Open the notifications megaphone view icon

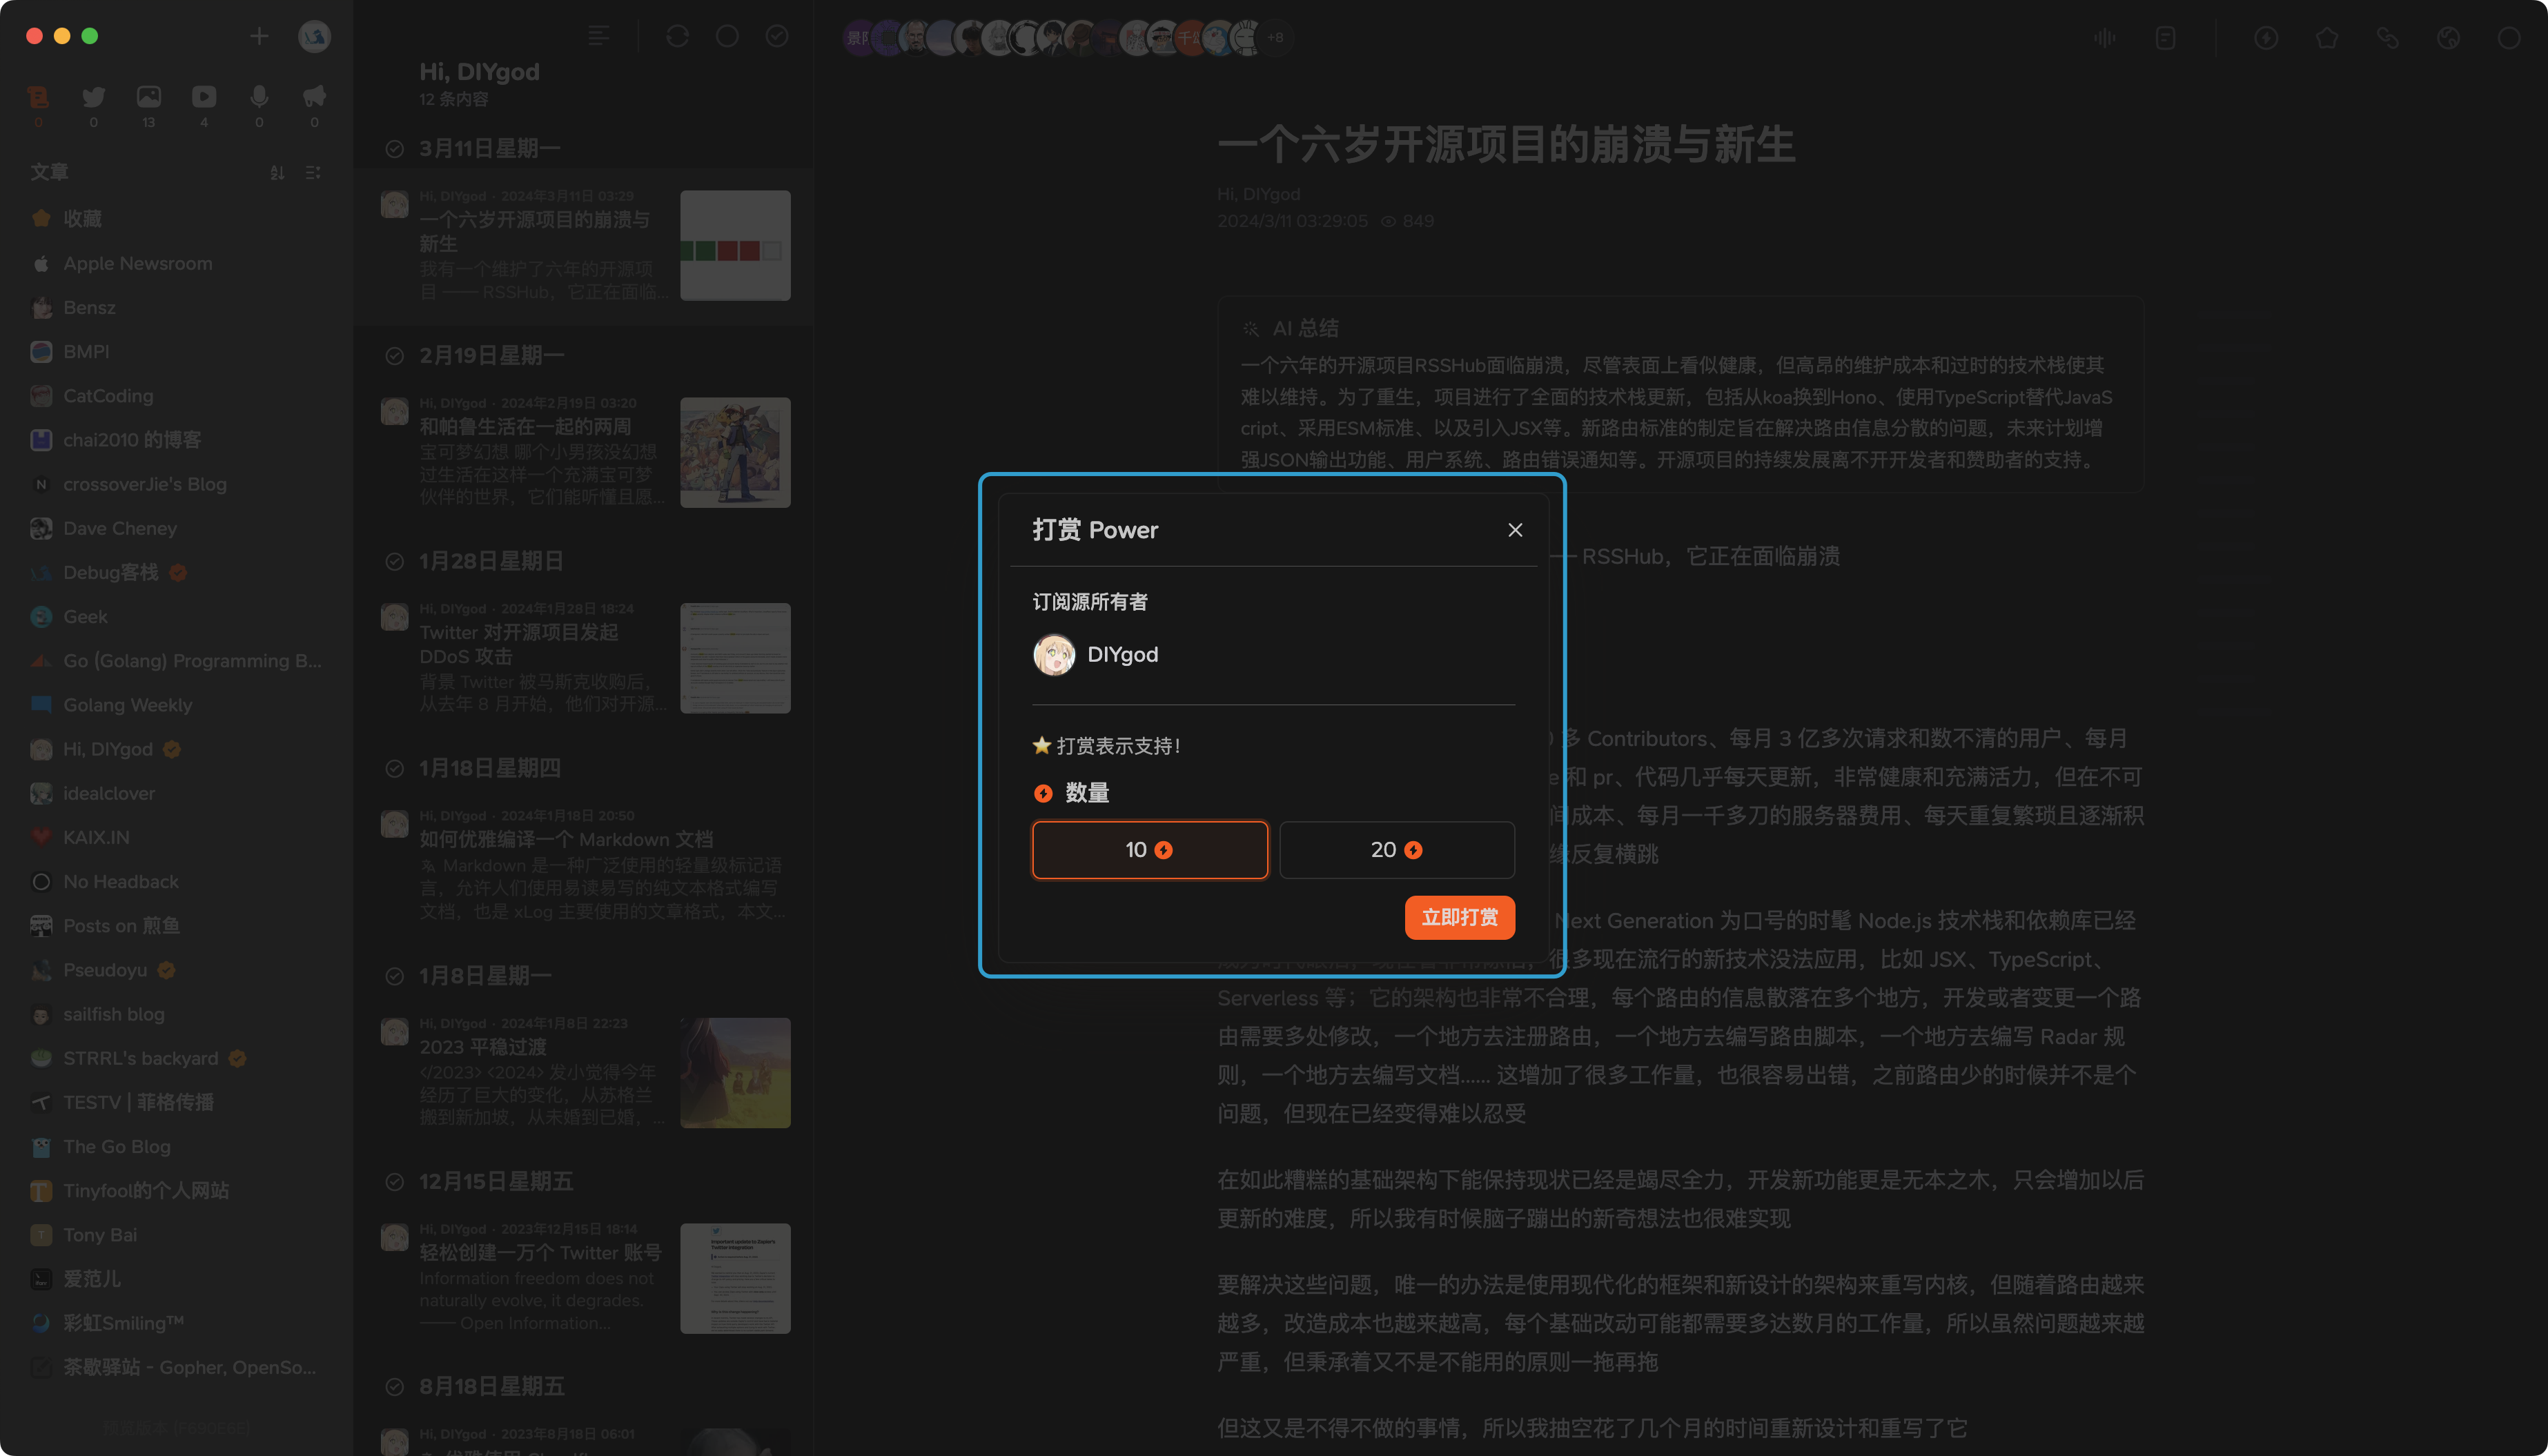tap(314, 97)
